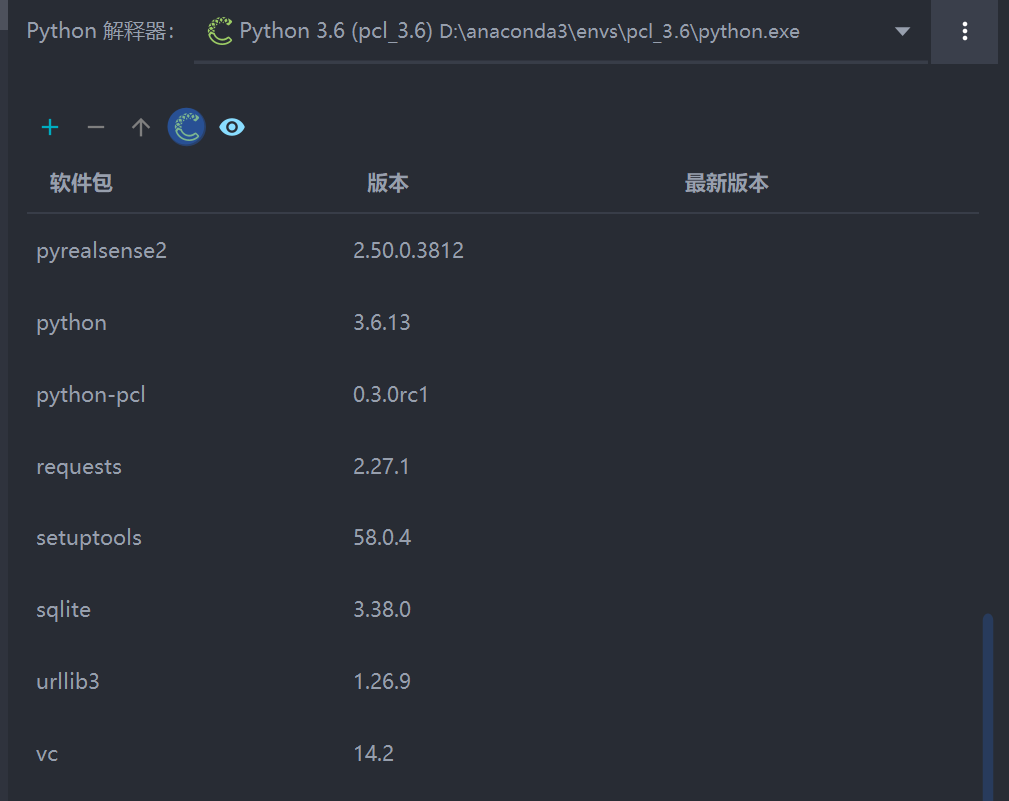Viewport: 1009px width, 801px height.
Task: Click the 最新版本 column header
Action: (x=727, y=183)
